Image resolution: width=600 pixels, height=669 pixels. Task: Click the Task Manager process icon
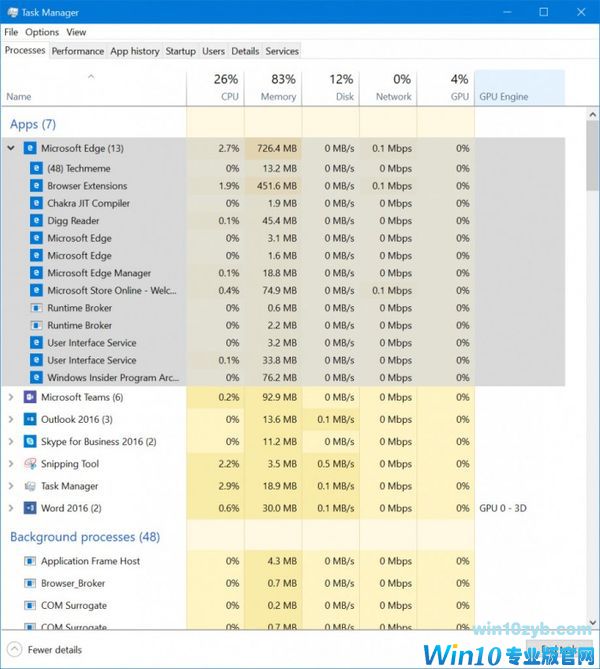pos(30,486)
